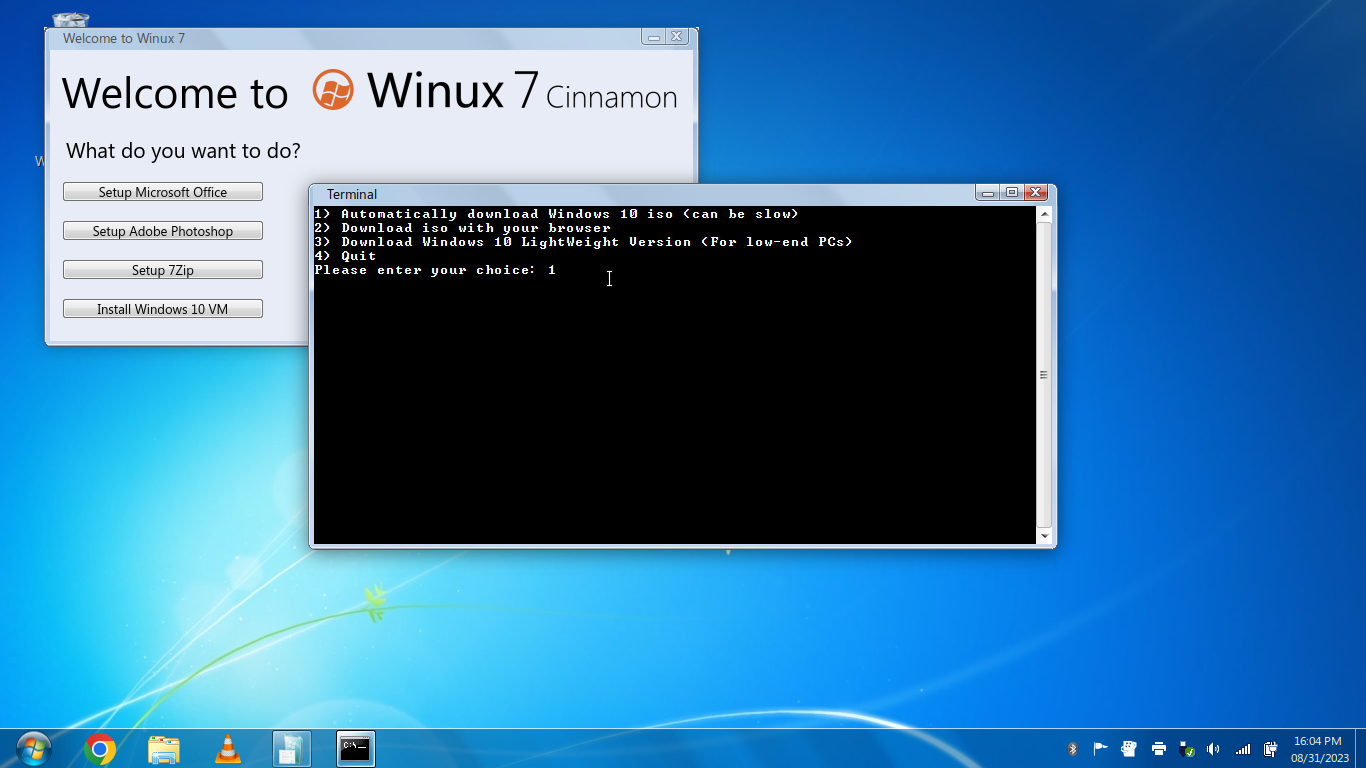Close the Terminal window
1366x768 pixels.
click(1035, 193)
